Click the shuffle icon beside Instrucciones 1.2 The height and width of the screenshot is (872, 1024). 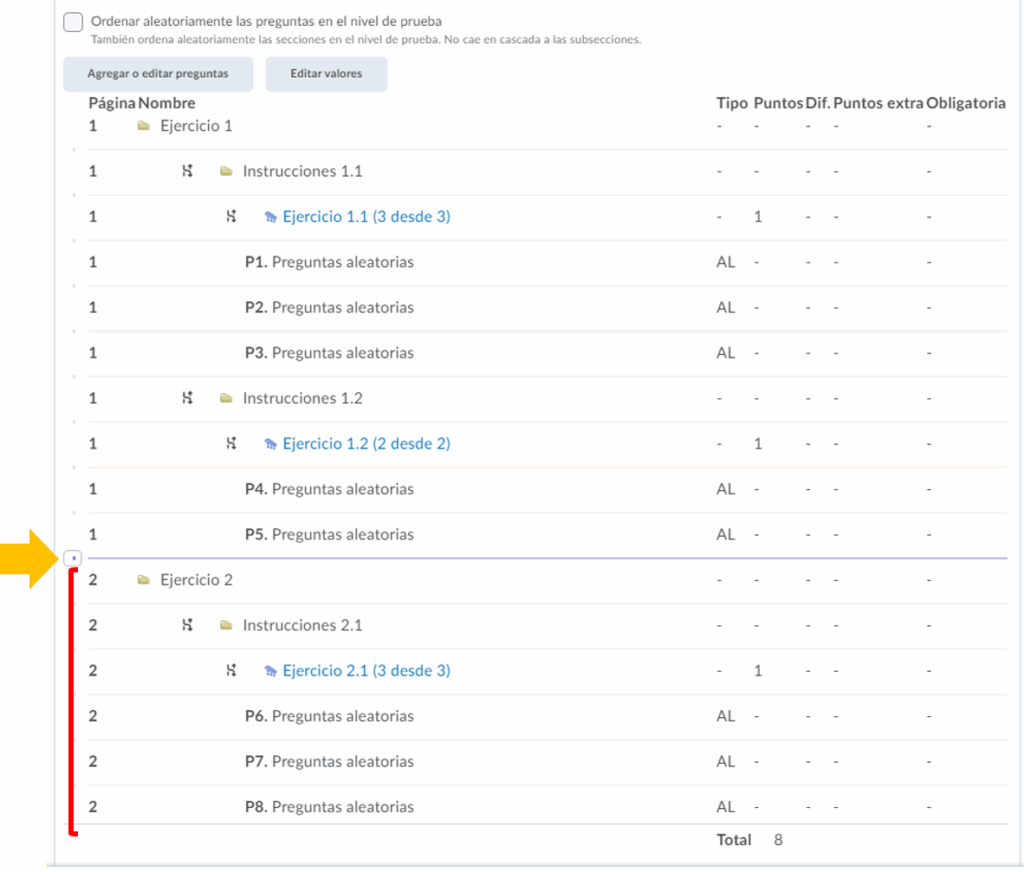187,398
